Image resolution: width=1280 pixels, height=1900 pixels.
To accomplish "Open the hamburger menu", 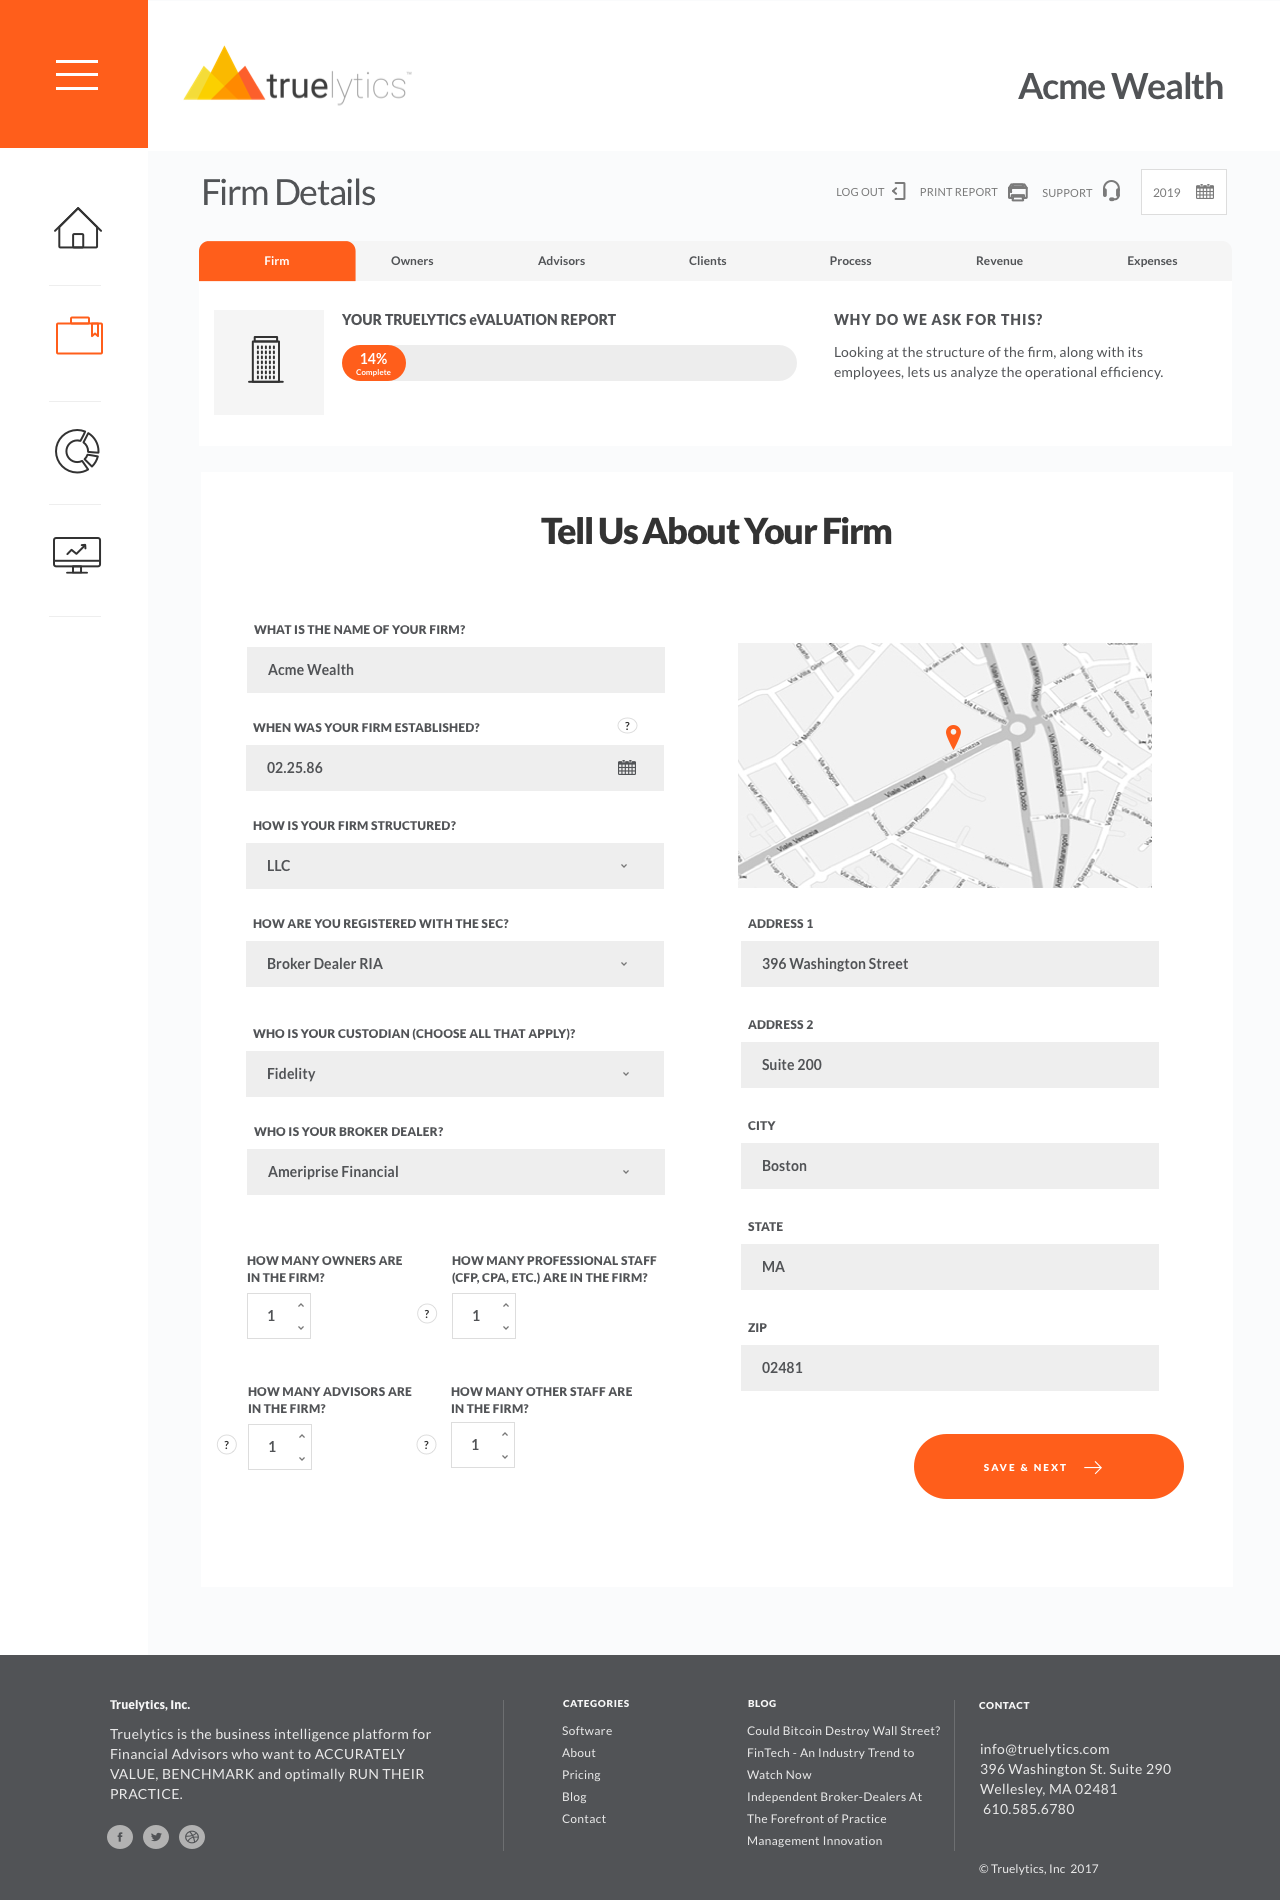I will pyautogui.click(x=76, y=75).
